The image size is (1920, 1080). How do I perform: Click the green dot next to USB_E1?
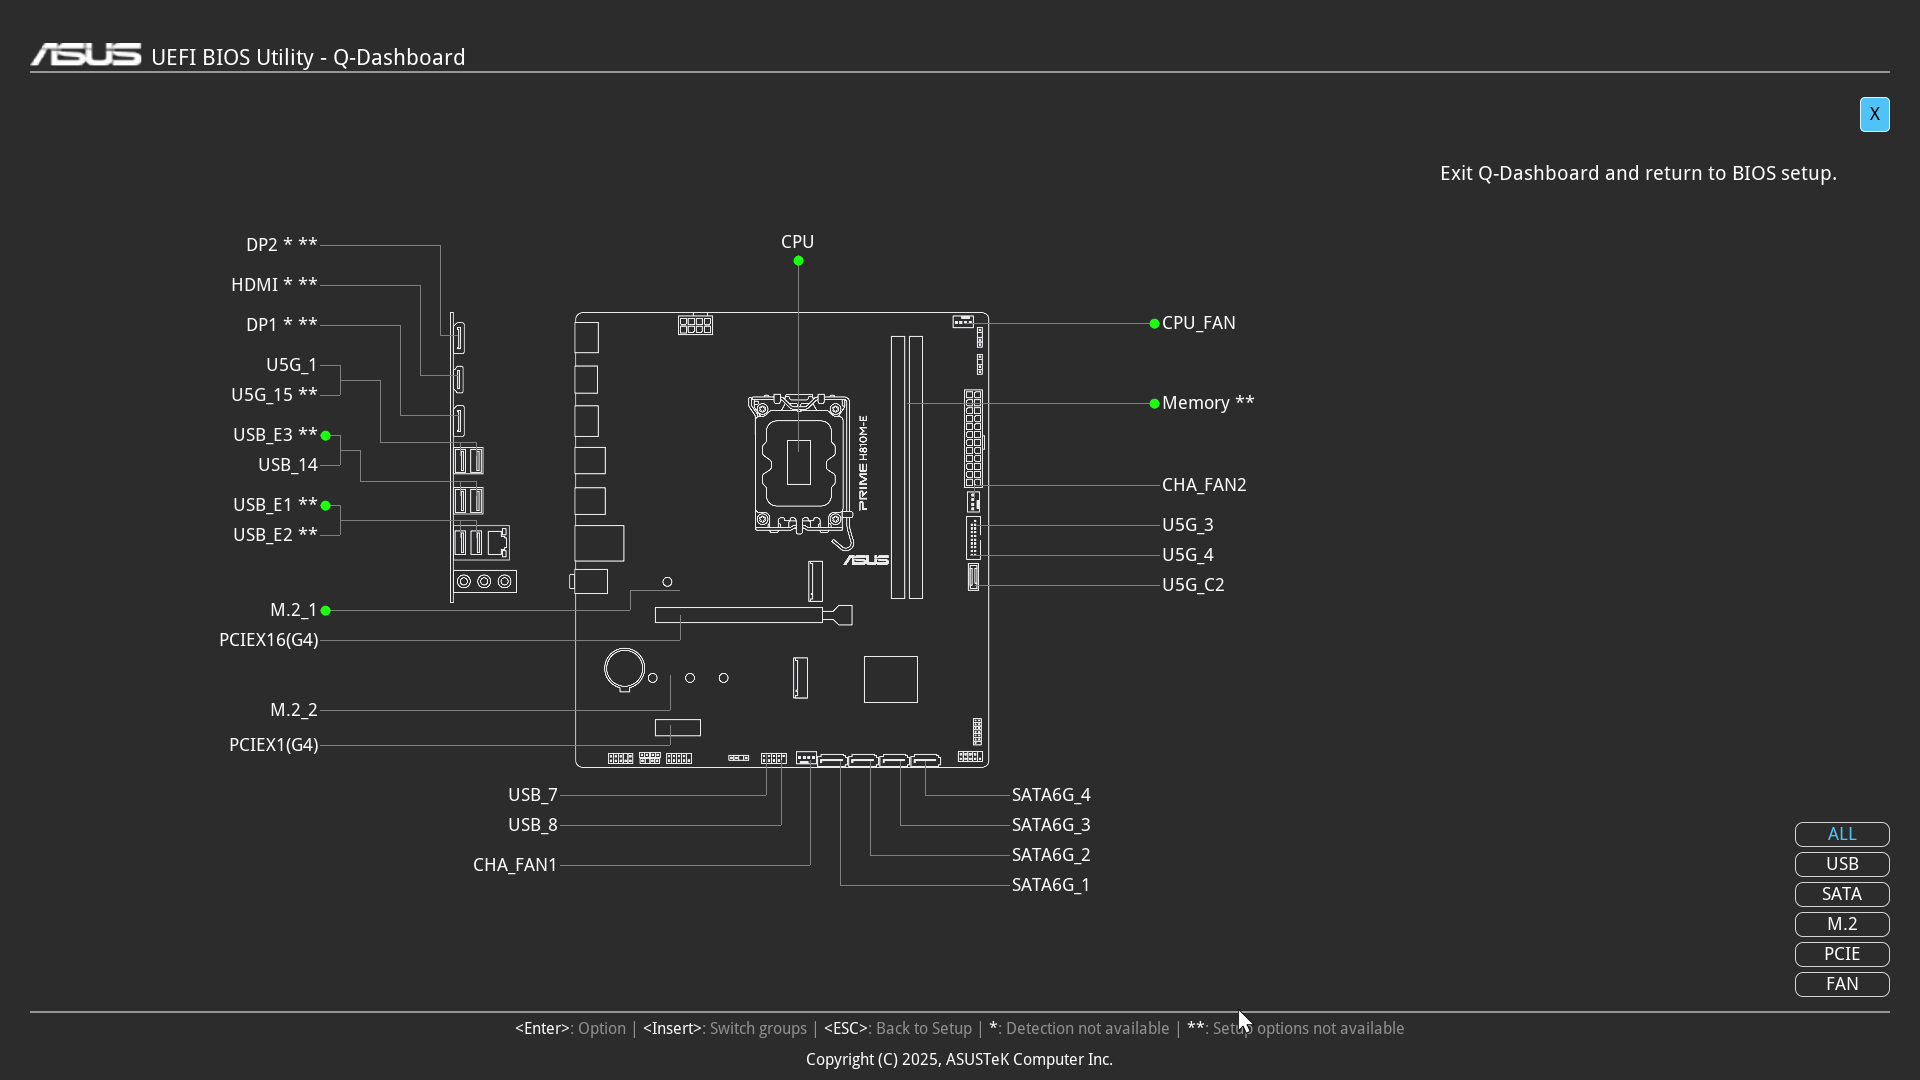[325, 506]
